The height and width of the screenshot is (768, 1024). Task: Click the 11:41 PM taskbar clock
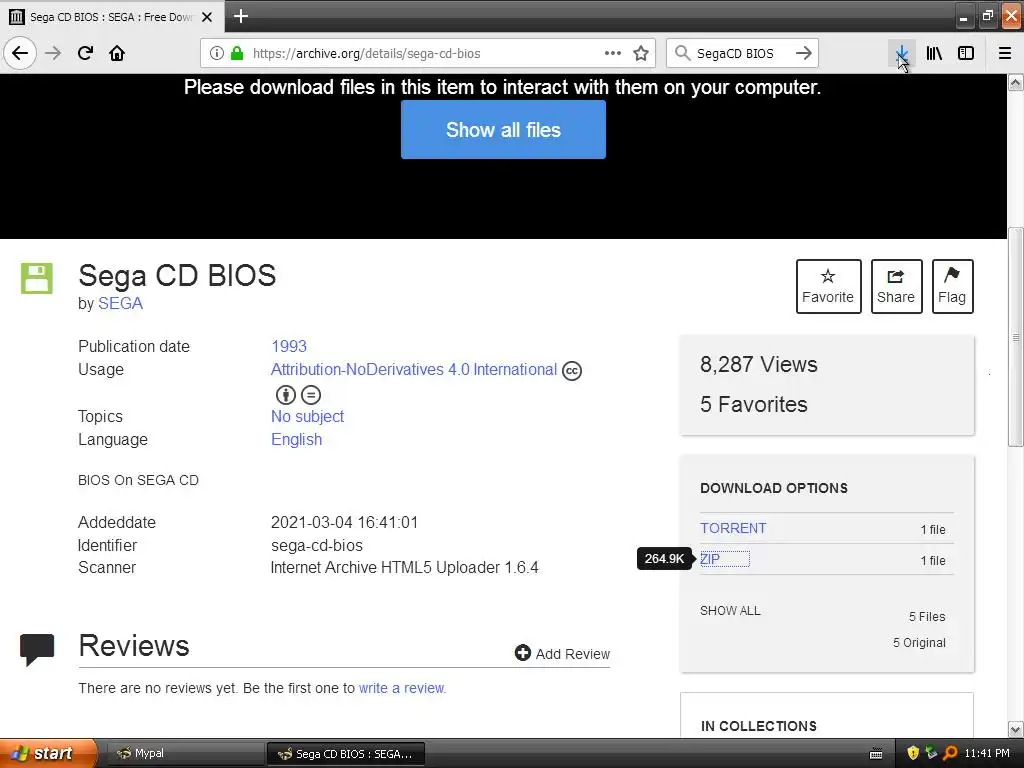[x=986, y=754]
